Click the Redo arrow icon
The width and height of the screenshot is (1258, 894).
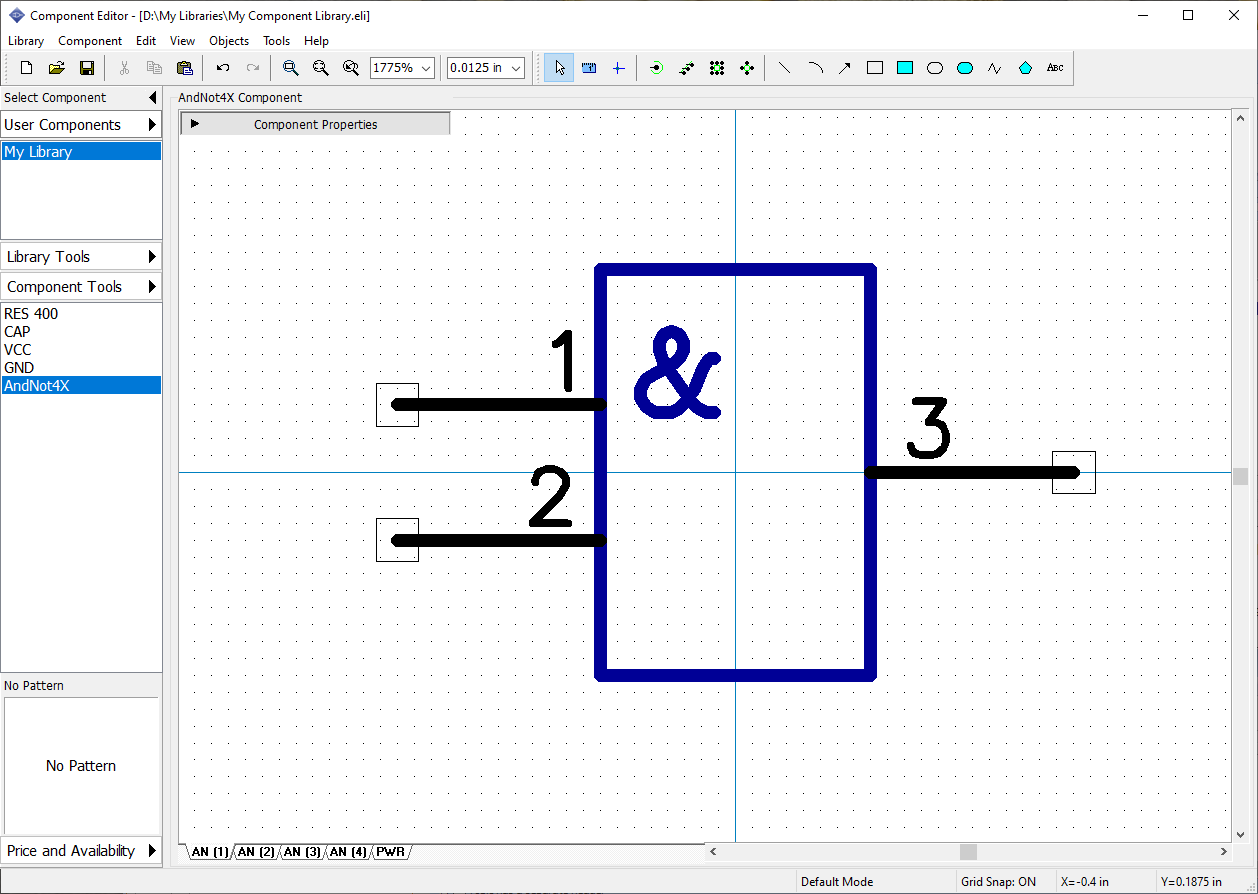click(x=253, y=68)
